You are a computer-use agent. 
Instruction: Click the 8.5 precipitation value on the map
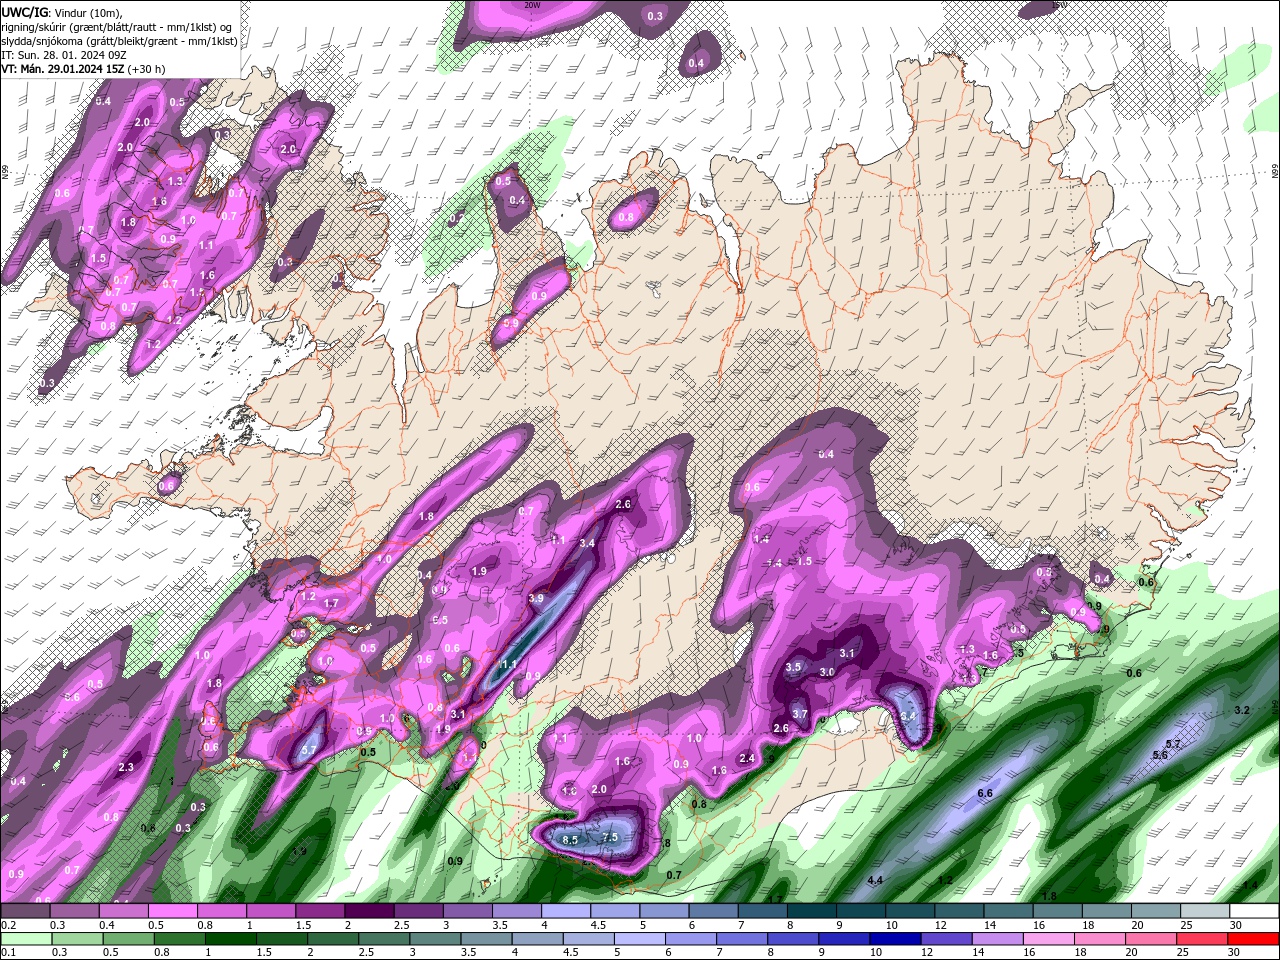coord(571,840)
